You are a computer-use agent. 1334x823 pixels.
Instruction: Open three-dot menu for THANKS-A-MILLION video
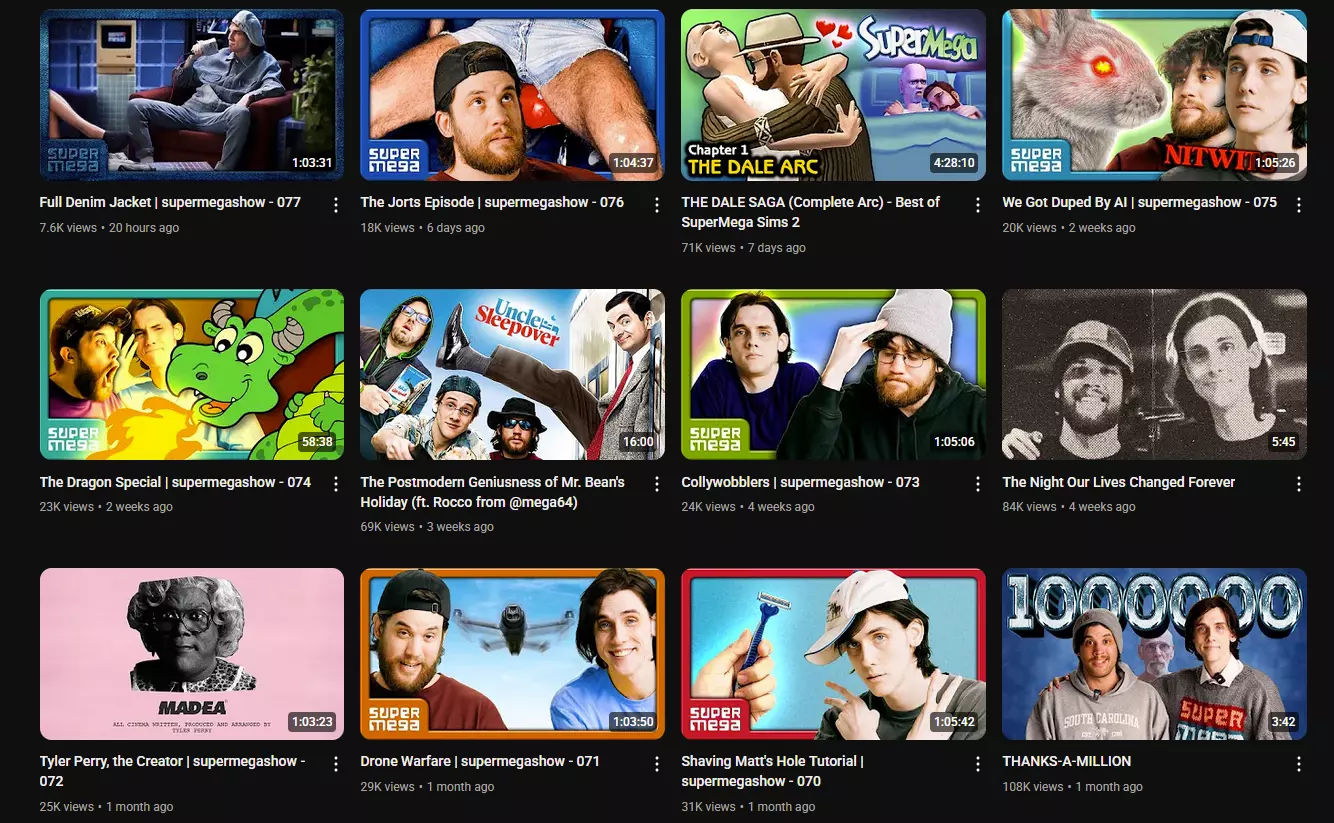coord(1299,764)
